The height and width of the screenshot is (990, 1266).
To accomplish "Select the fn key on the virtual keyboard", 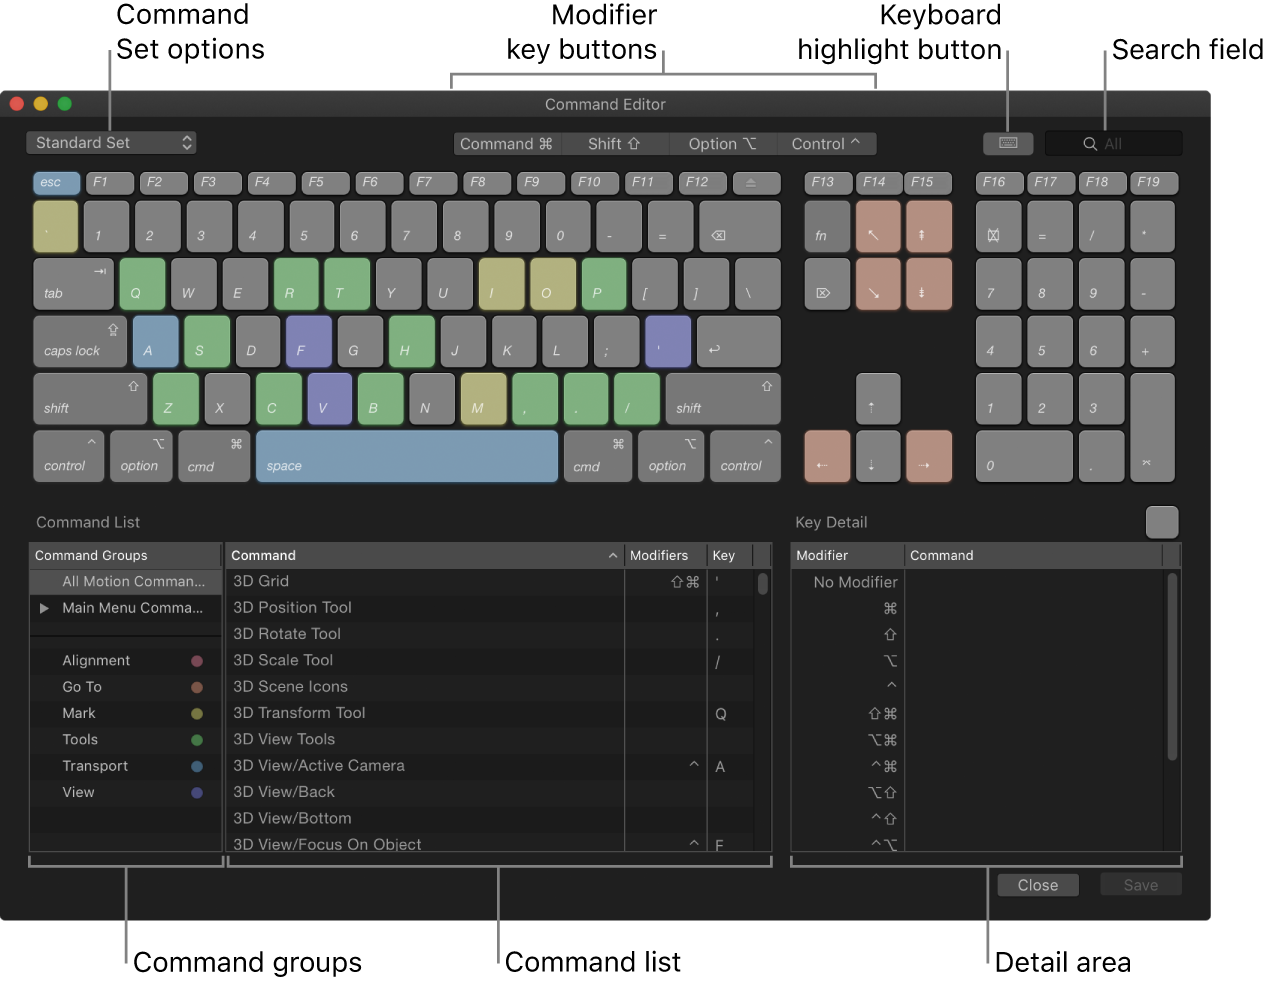I will click(827, 226).
